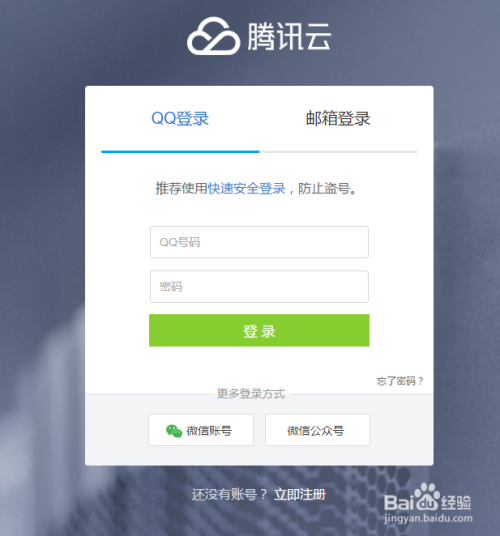Click the gray underline below 邮箱登录

coord(338,151)
